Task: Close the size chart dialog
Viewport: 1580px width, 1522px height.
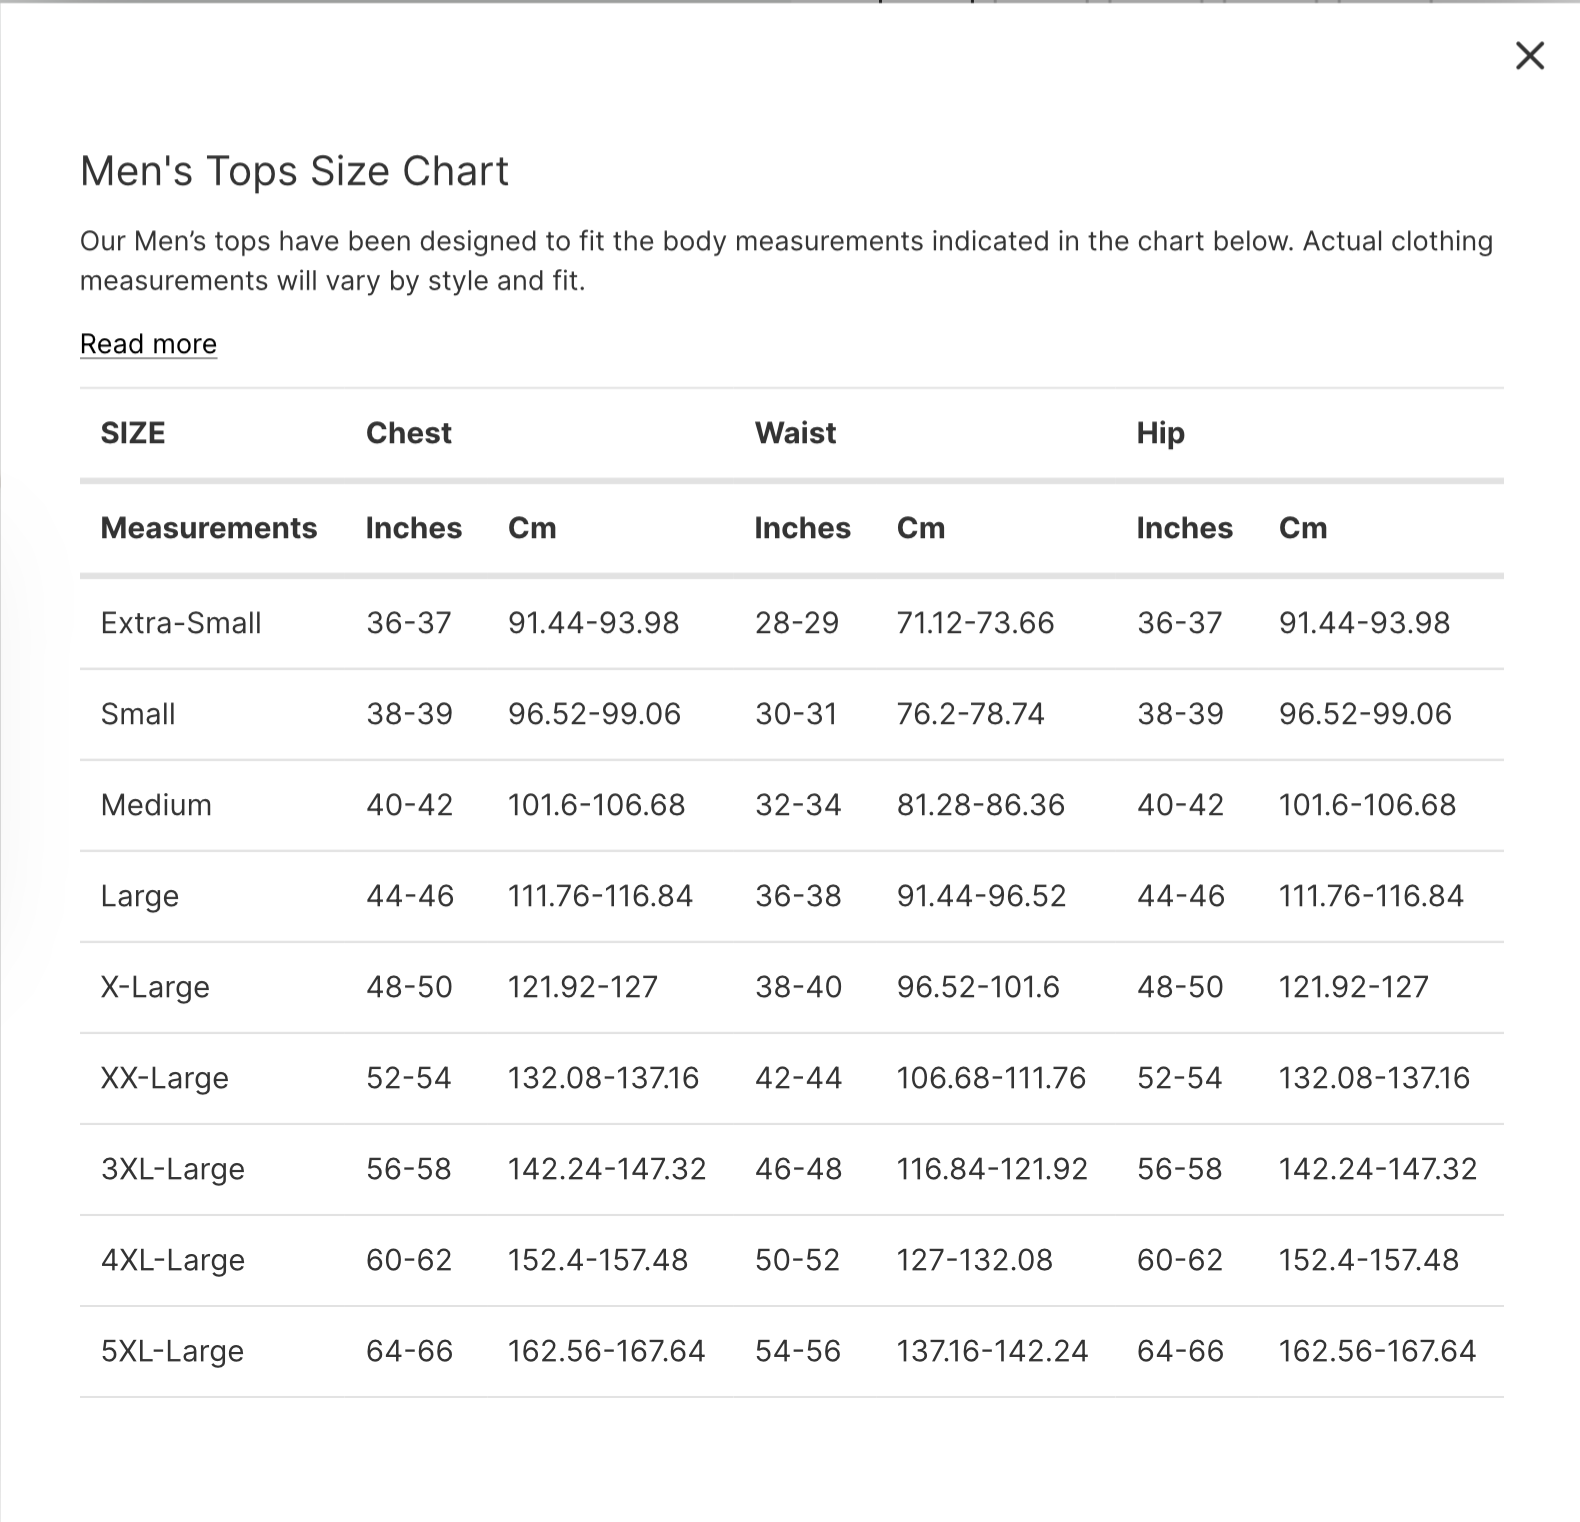Action: click(x=1529, y=56)
